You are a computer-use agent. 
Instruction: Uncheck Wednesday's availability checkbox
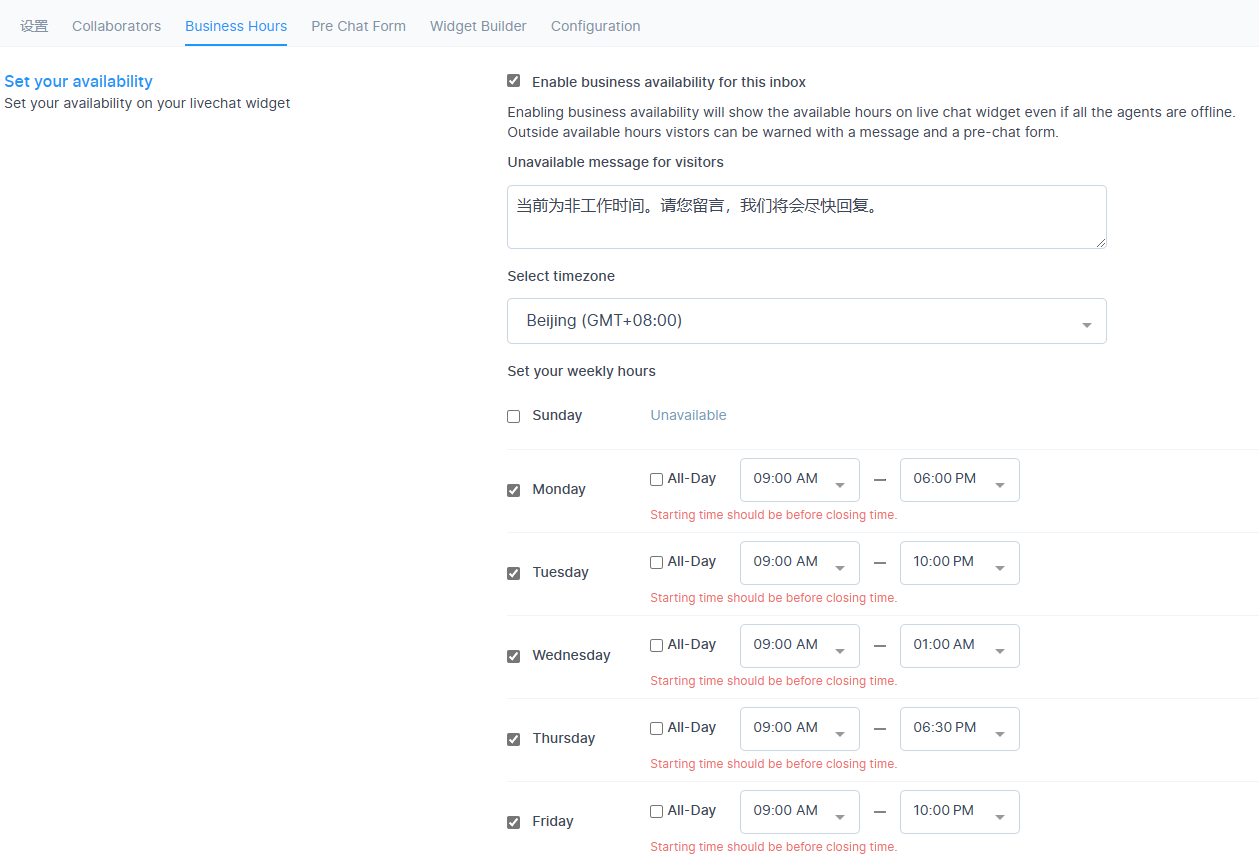coord(513,656)
